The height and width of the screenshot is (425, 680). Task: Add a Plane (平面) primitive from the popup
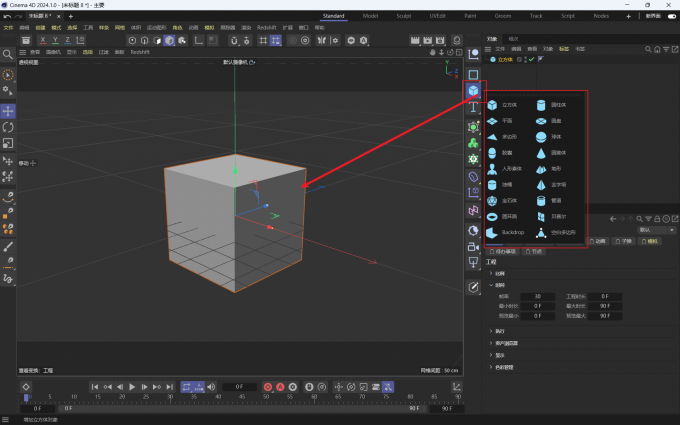click(x=501, y=121)
